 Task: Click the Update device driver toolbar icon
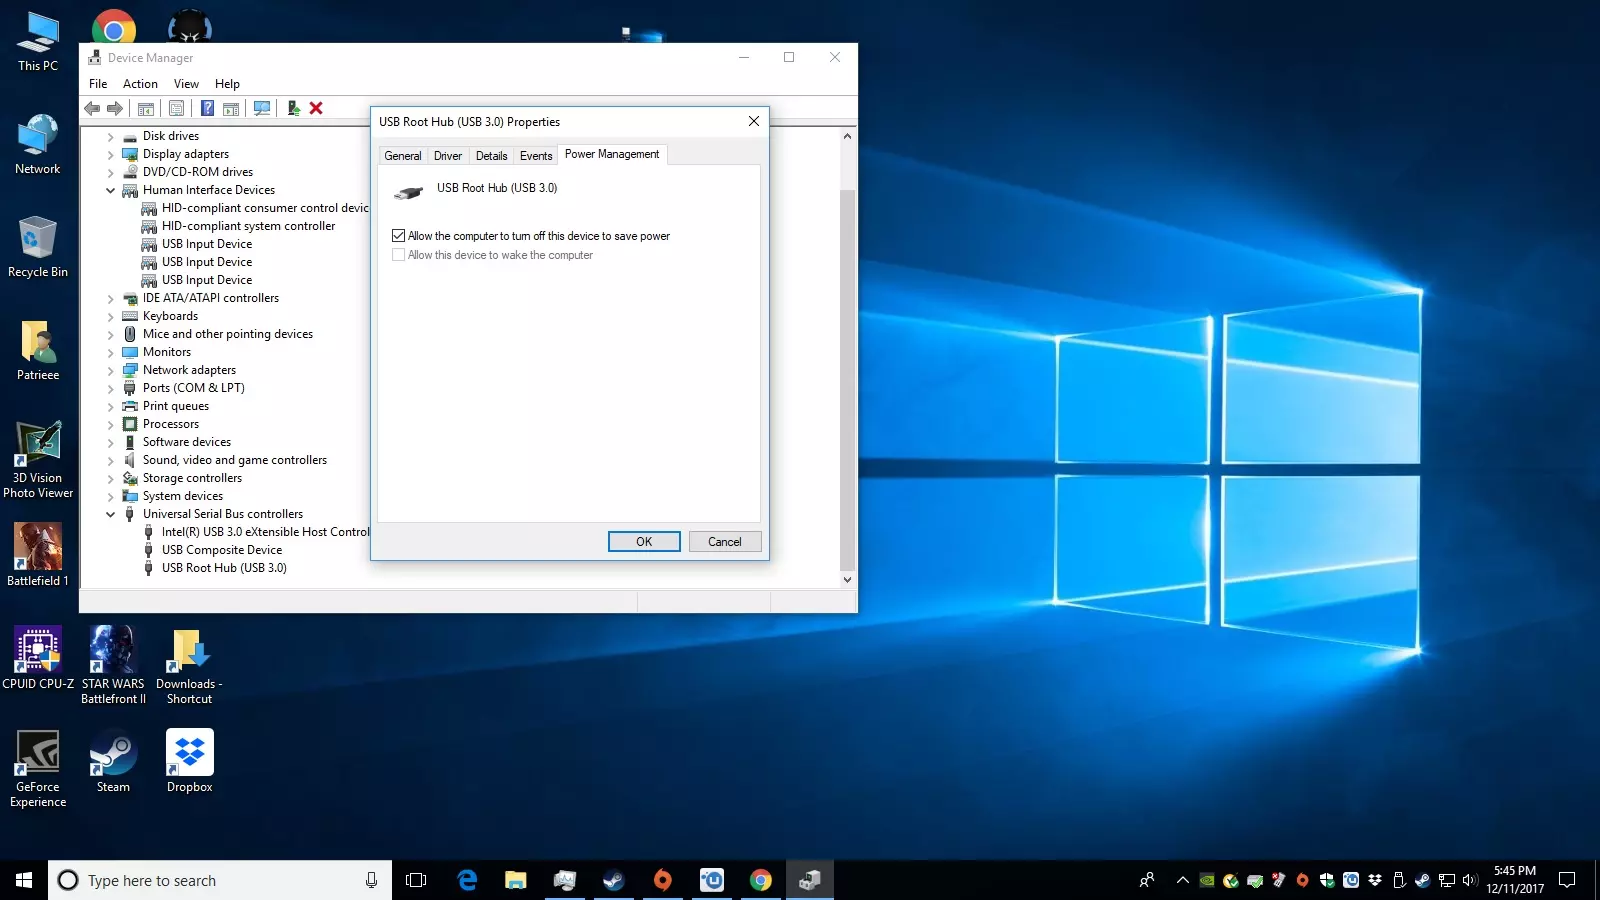pos(293,108)
